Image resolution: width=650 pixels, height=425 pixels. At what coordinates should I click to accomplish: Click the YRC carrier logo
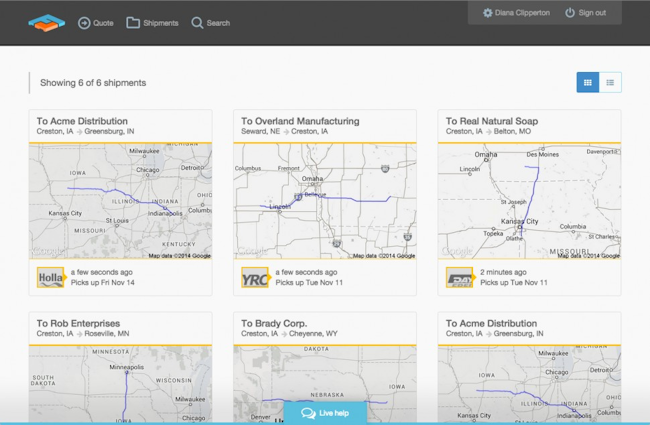click(x=255, y=277)
